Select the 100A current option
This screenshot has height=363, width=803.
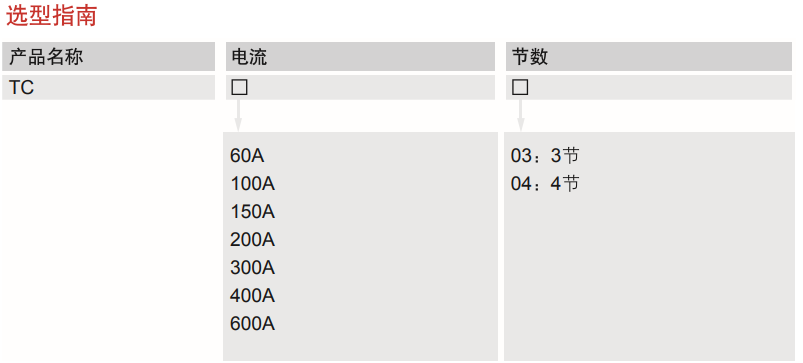tap(252, 184)
